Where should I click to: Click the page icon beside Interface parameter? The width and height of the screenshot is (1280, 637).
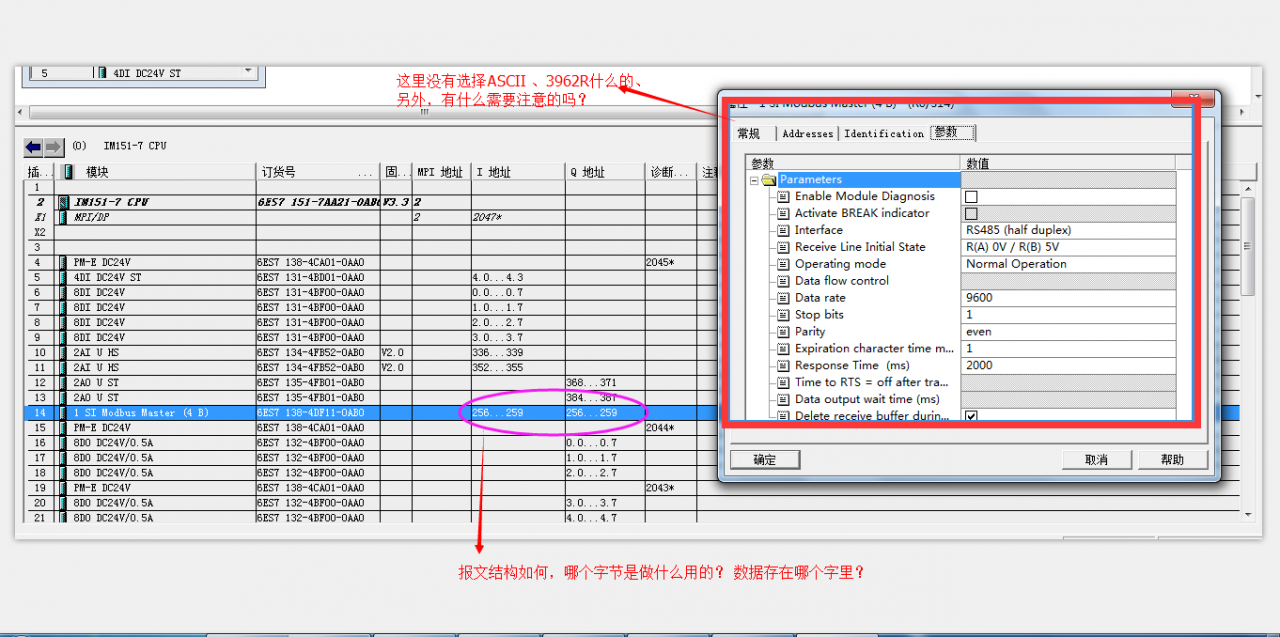click(784, 230)
